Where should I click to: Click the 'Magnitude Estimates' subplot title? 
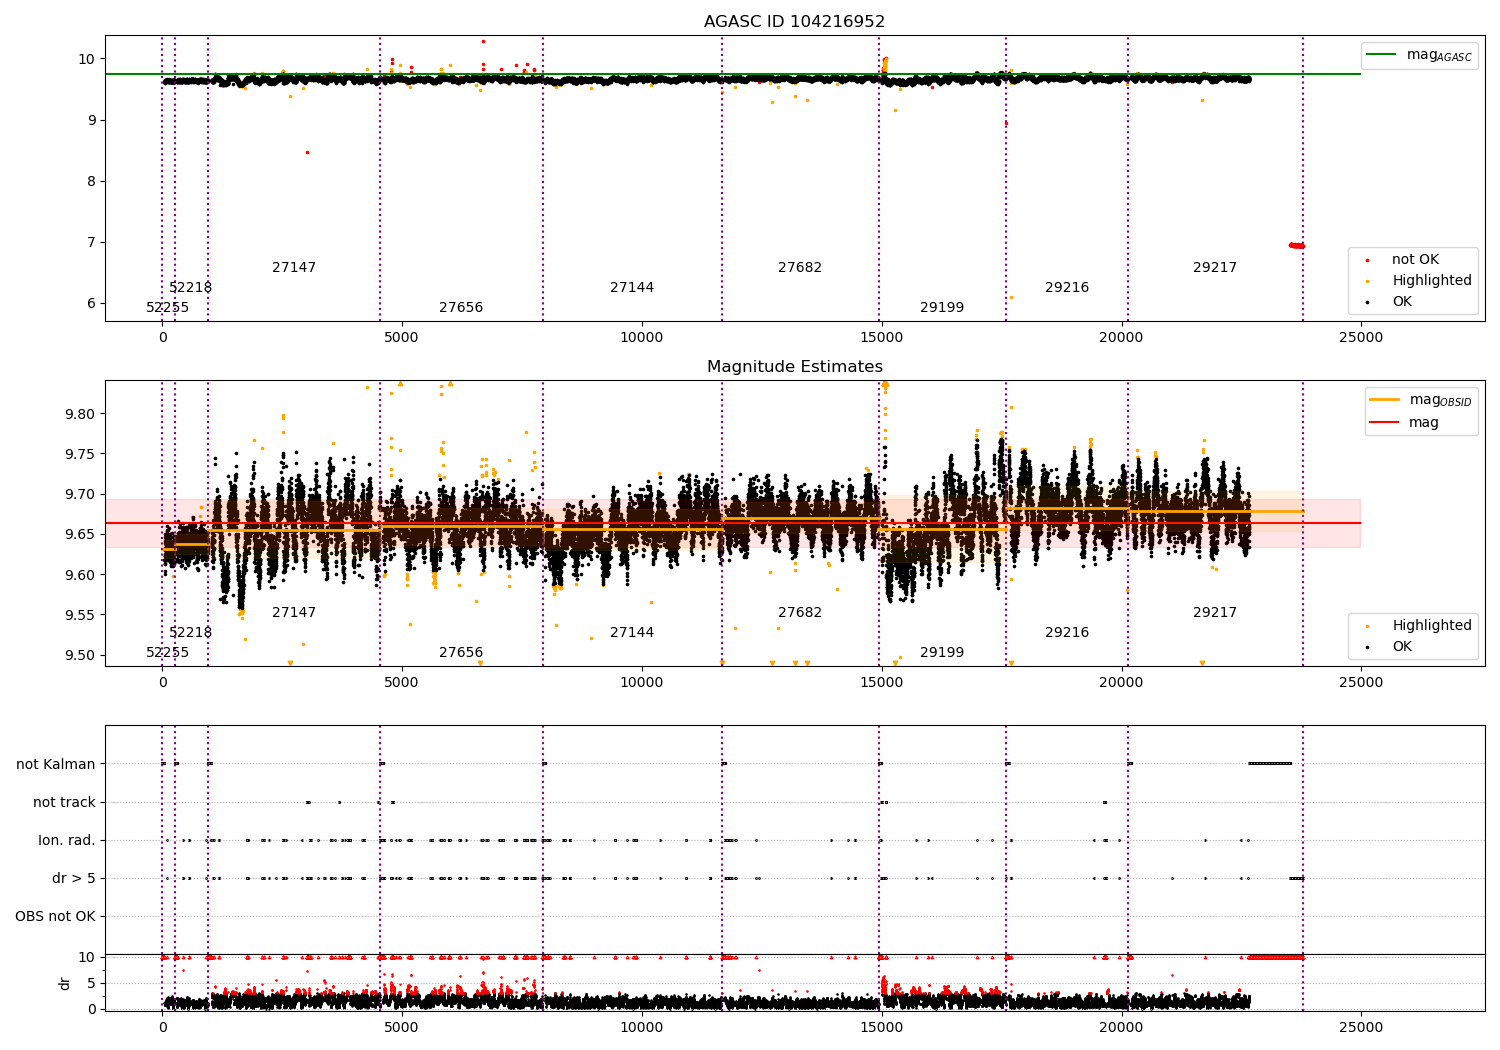(794, 367)
